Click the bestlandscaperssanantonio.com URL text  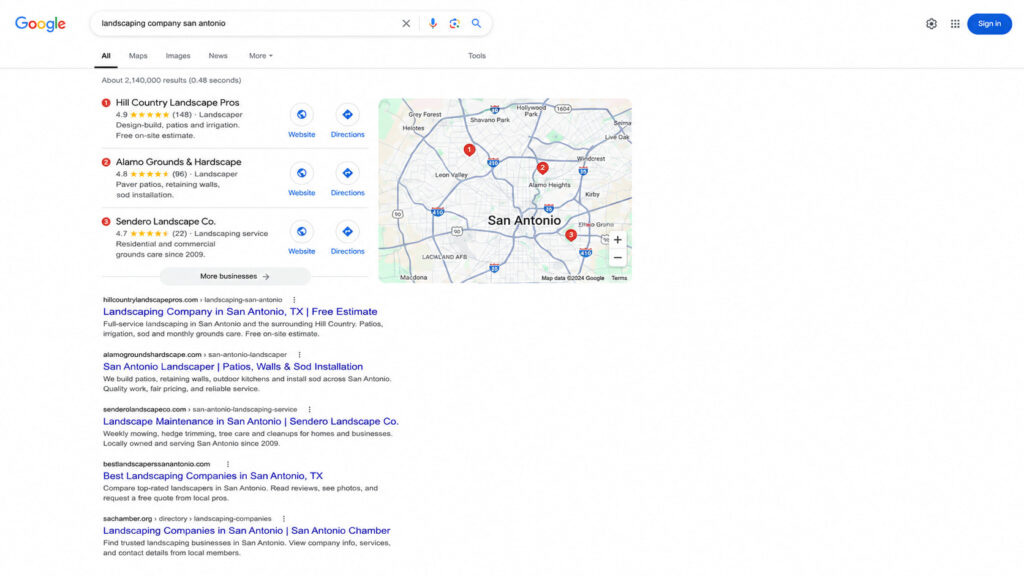[156, 464]
